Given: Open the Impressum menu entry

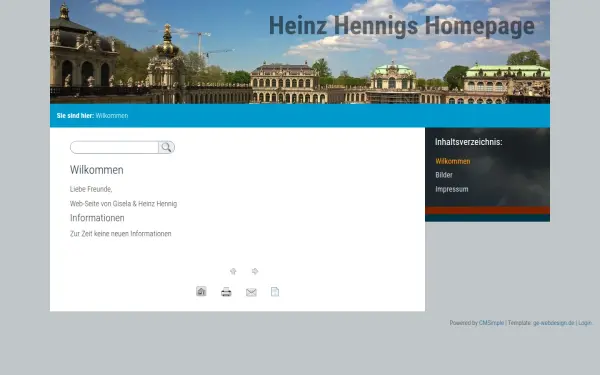Looking at the screenshot, I should pos(452,189).
